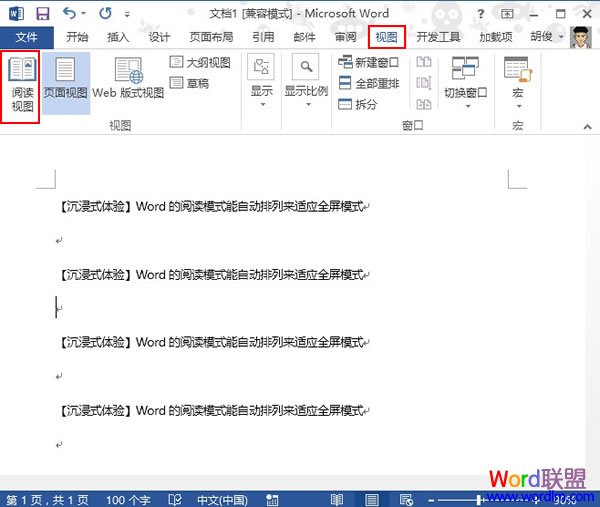This screenshot has width=600, height=507.
Task: Switch to Read Mode view (阅读视图)
Action: pyautogui.click(x=21, y=86)
